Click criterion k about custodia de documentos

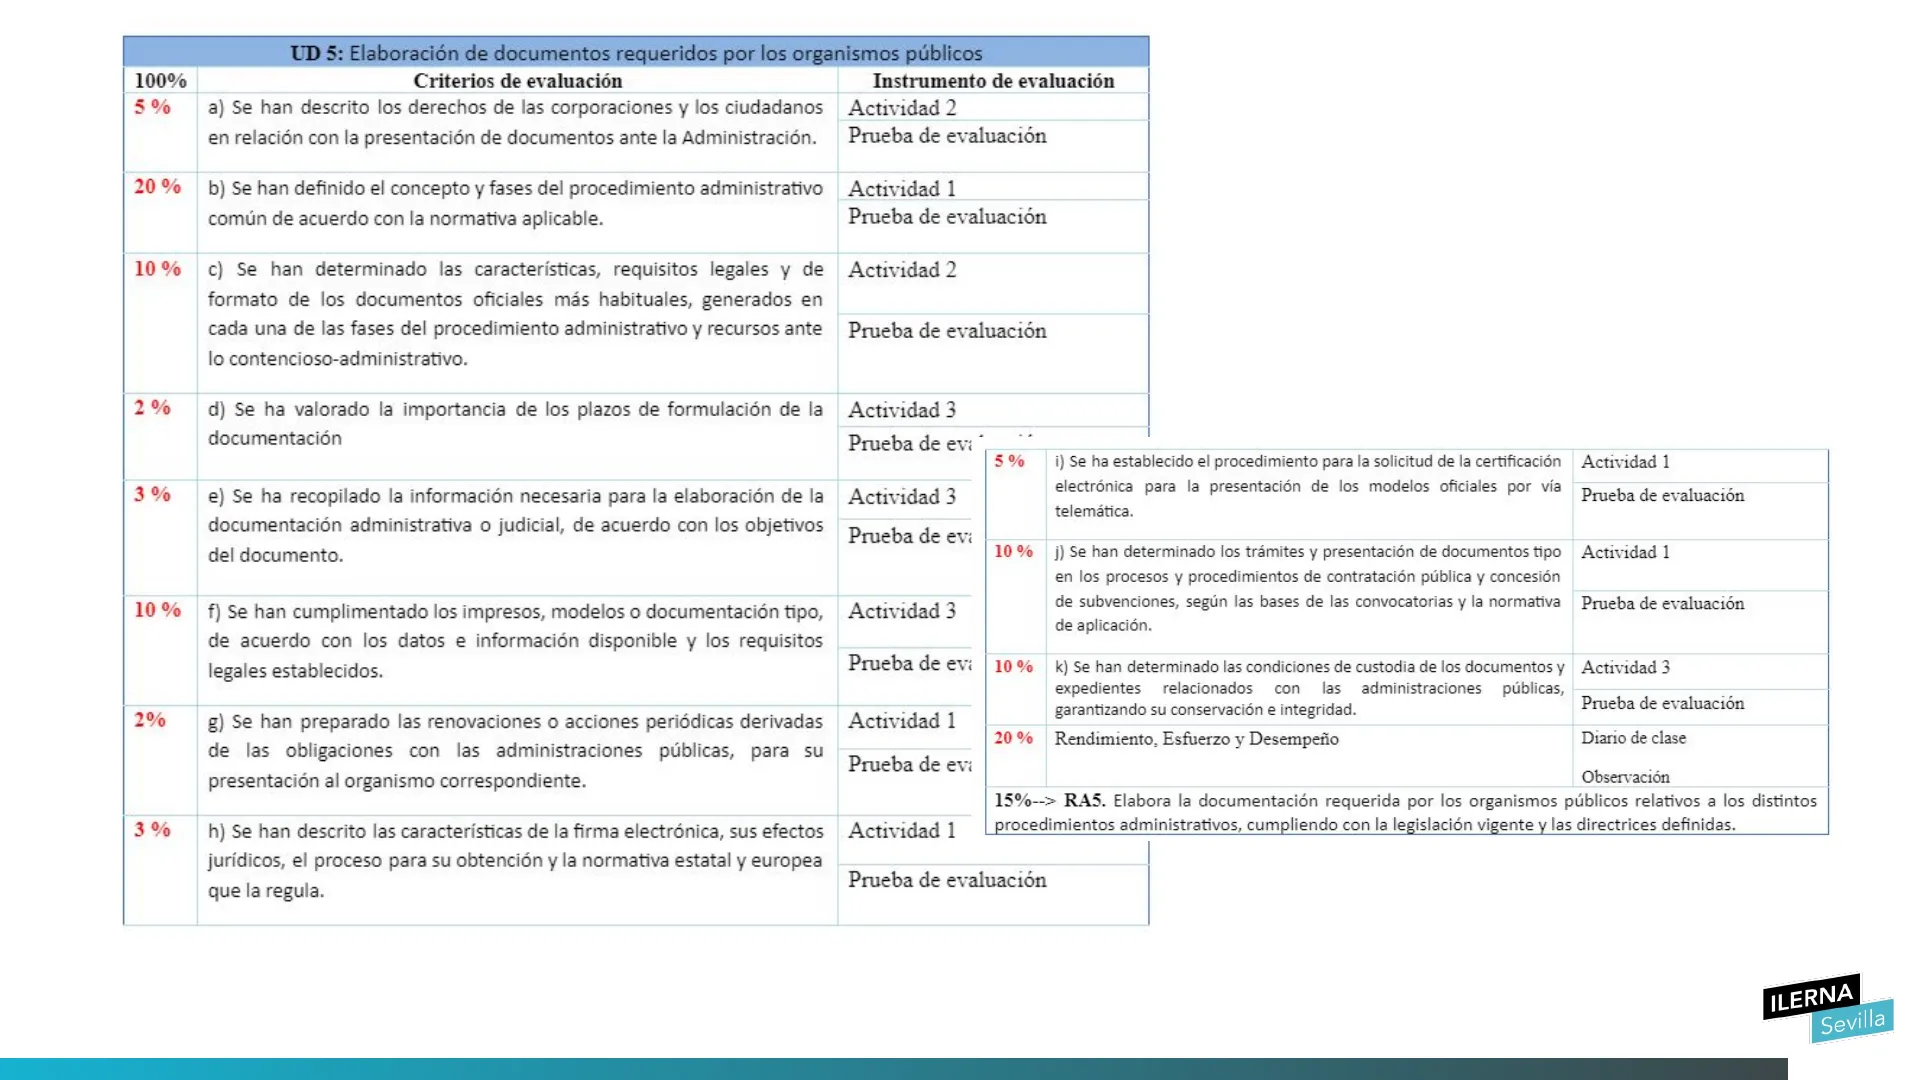1307,688
